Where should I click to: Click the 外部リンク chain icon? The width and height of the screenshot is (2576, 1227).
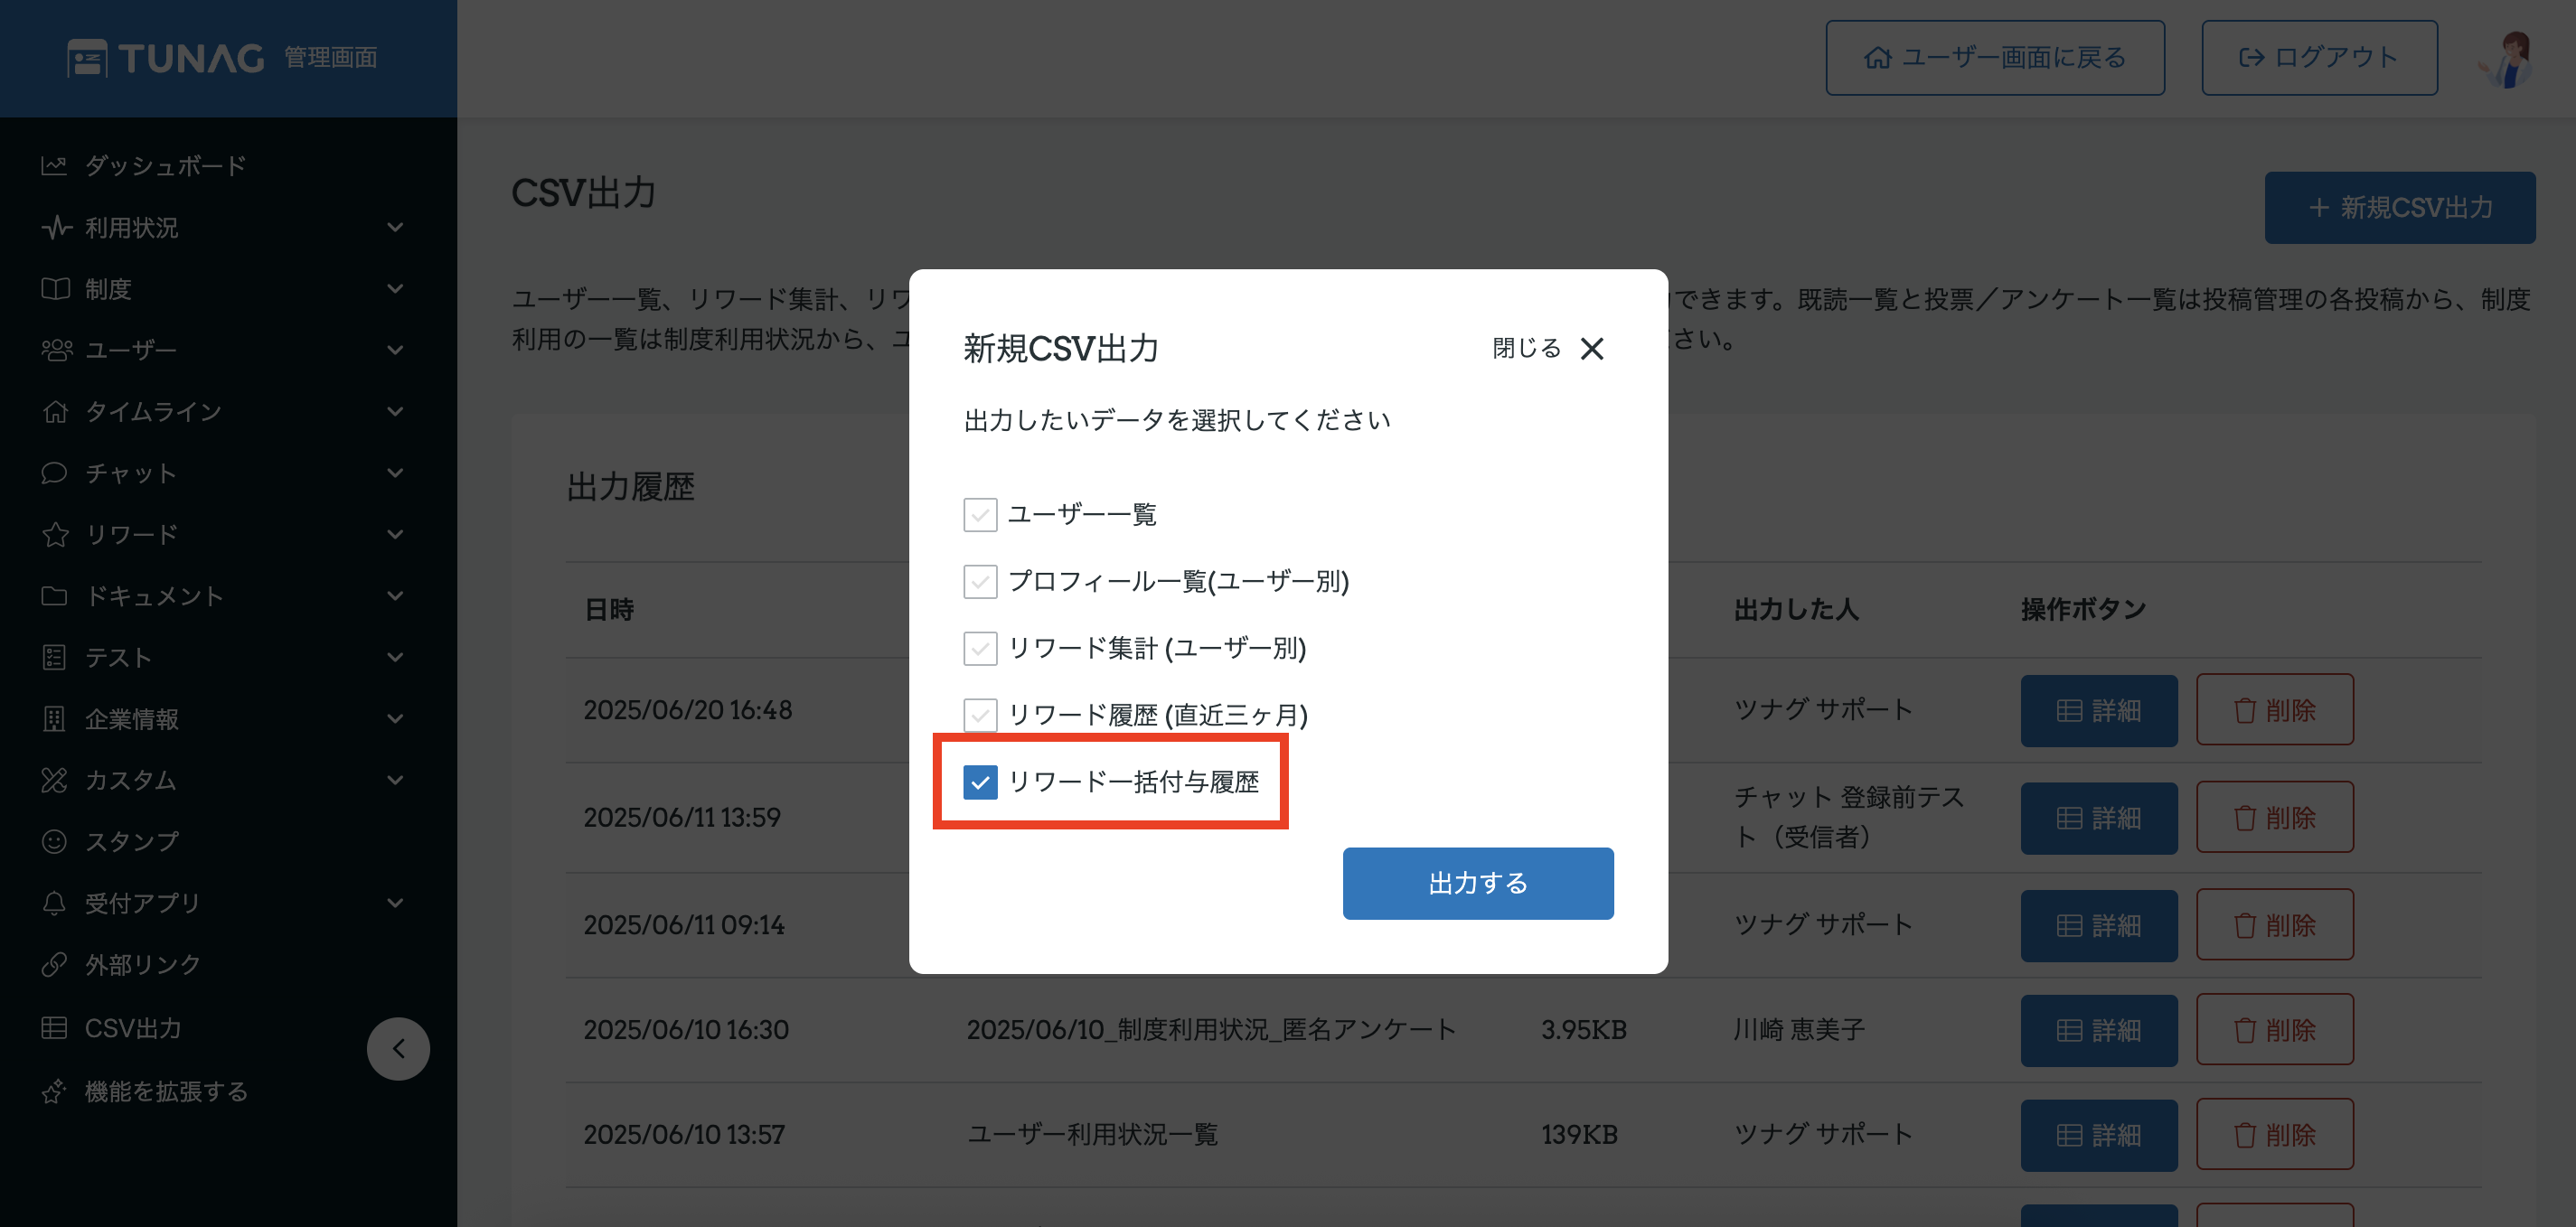(54, 964)
